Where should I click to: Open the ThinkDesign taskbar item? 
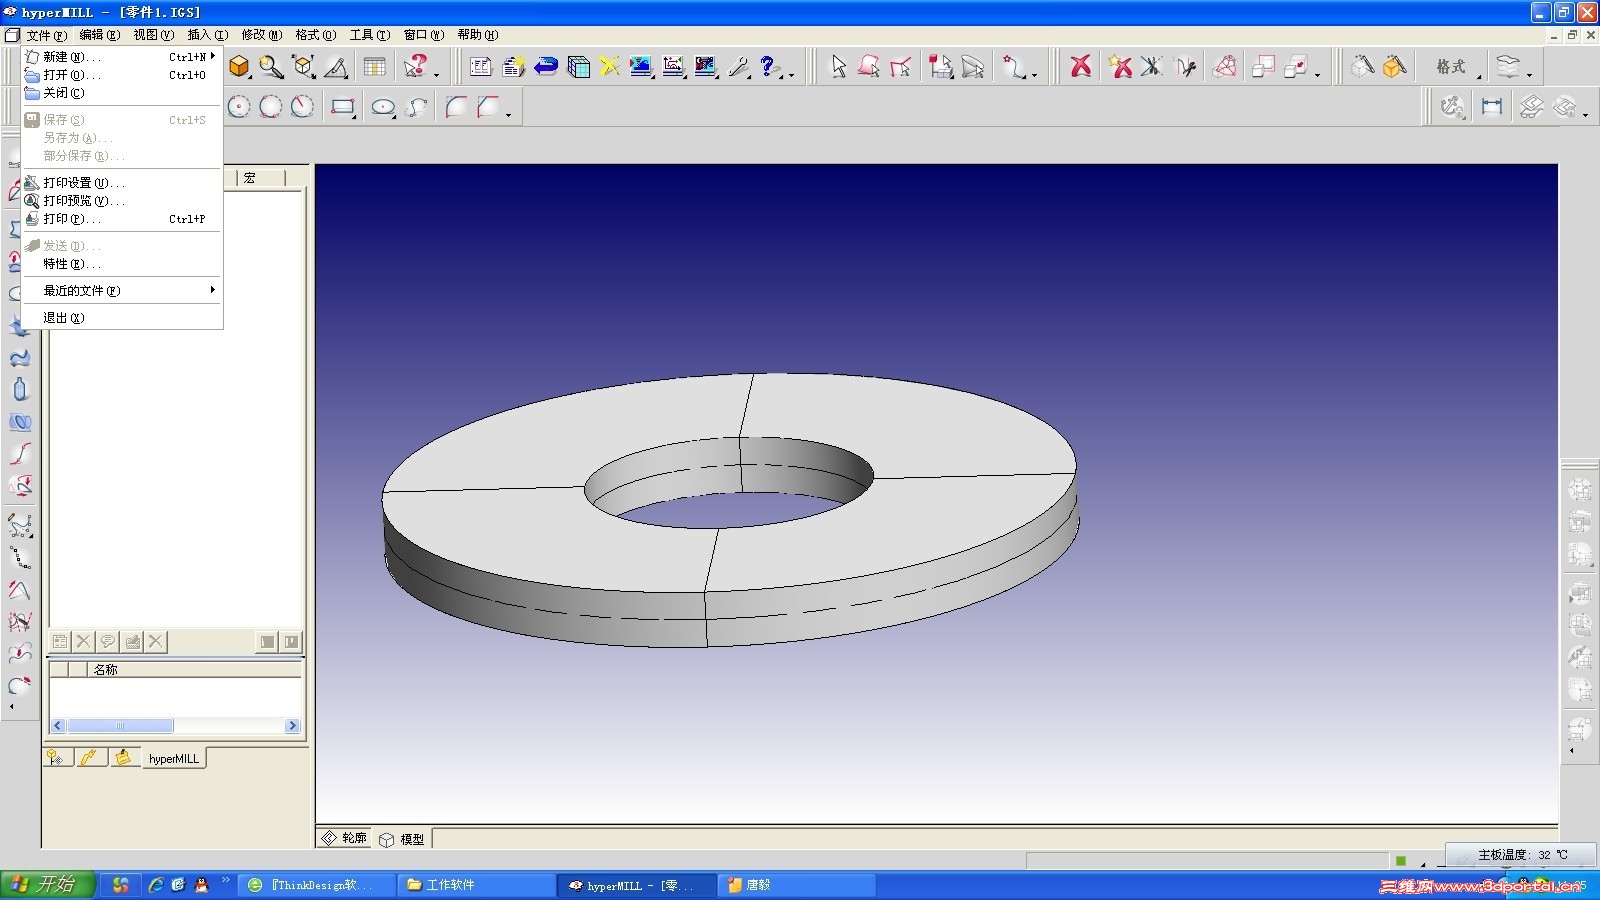(x=317, y=885)
